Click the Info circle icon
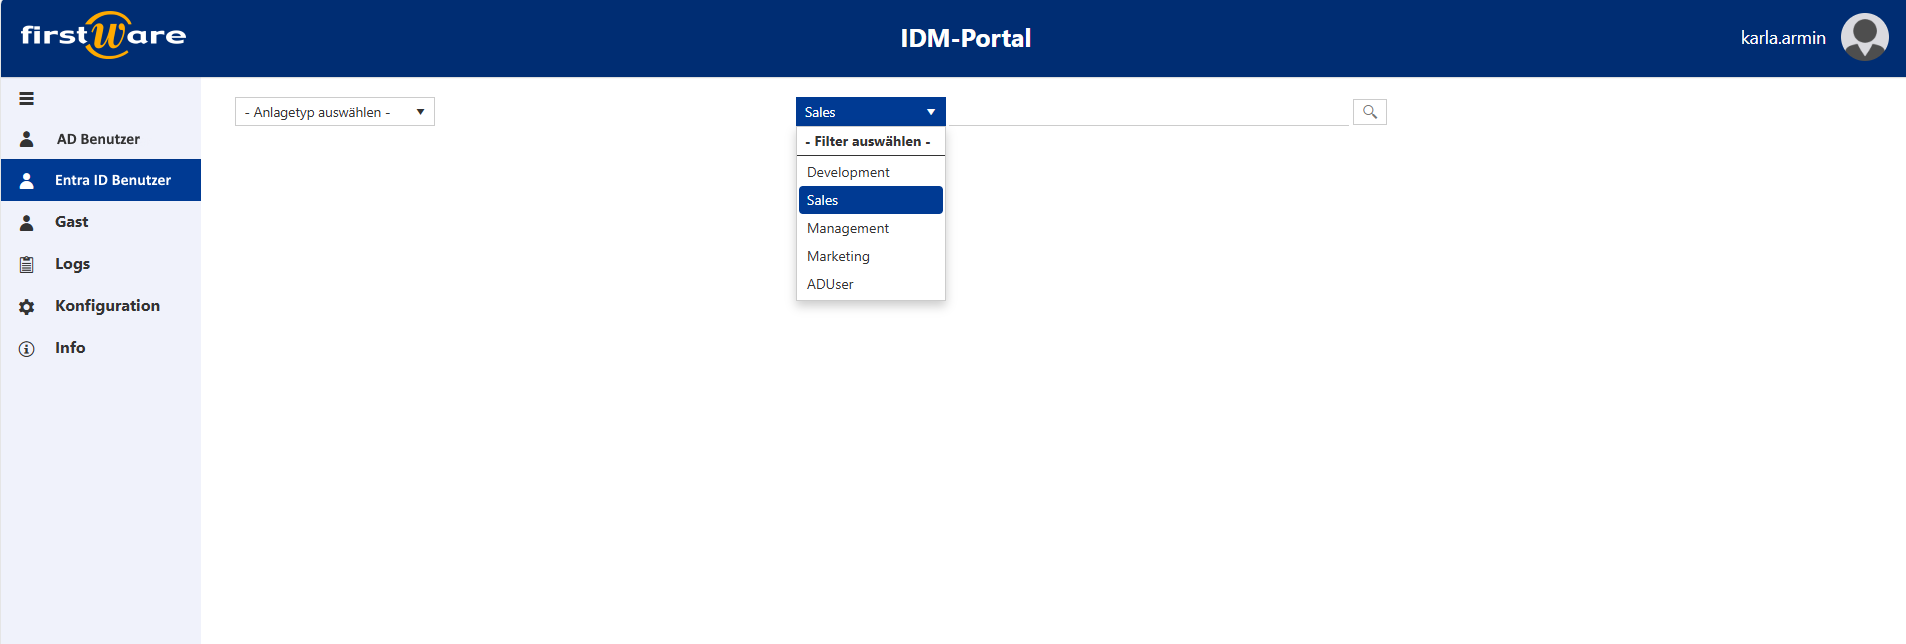 (x=27, y=349)
